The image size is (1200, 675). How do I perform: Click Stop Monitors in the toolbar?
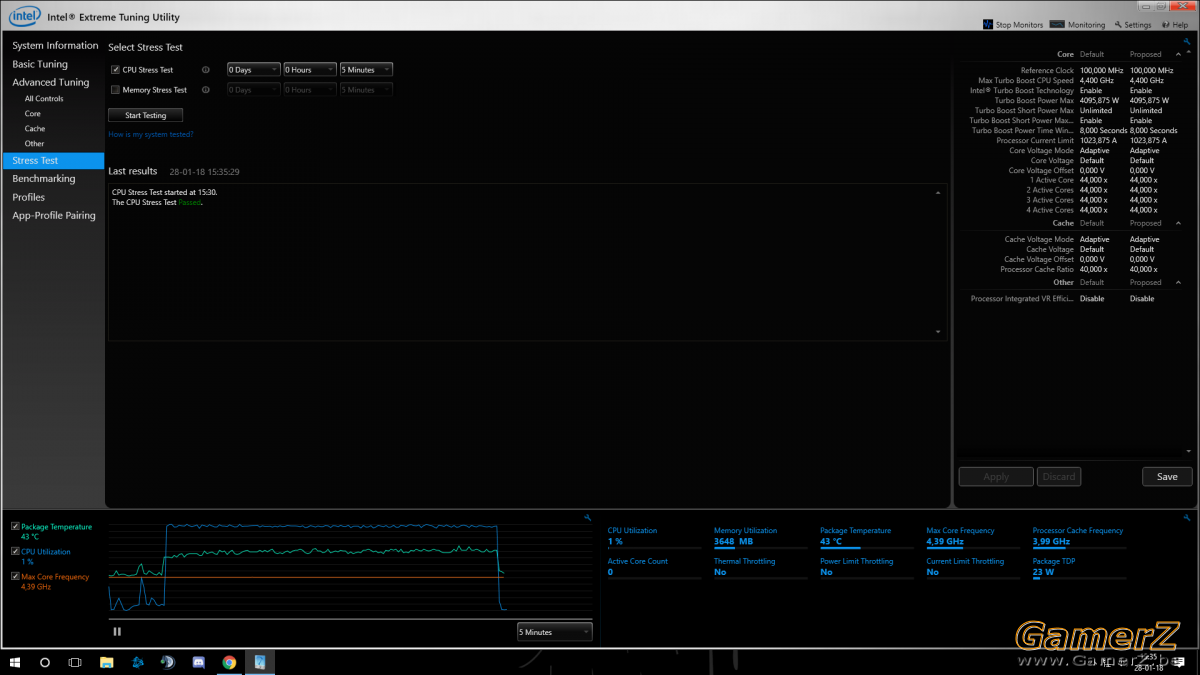tap(1013, 25)
